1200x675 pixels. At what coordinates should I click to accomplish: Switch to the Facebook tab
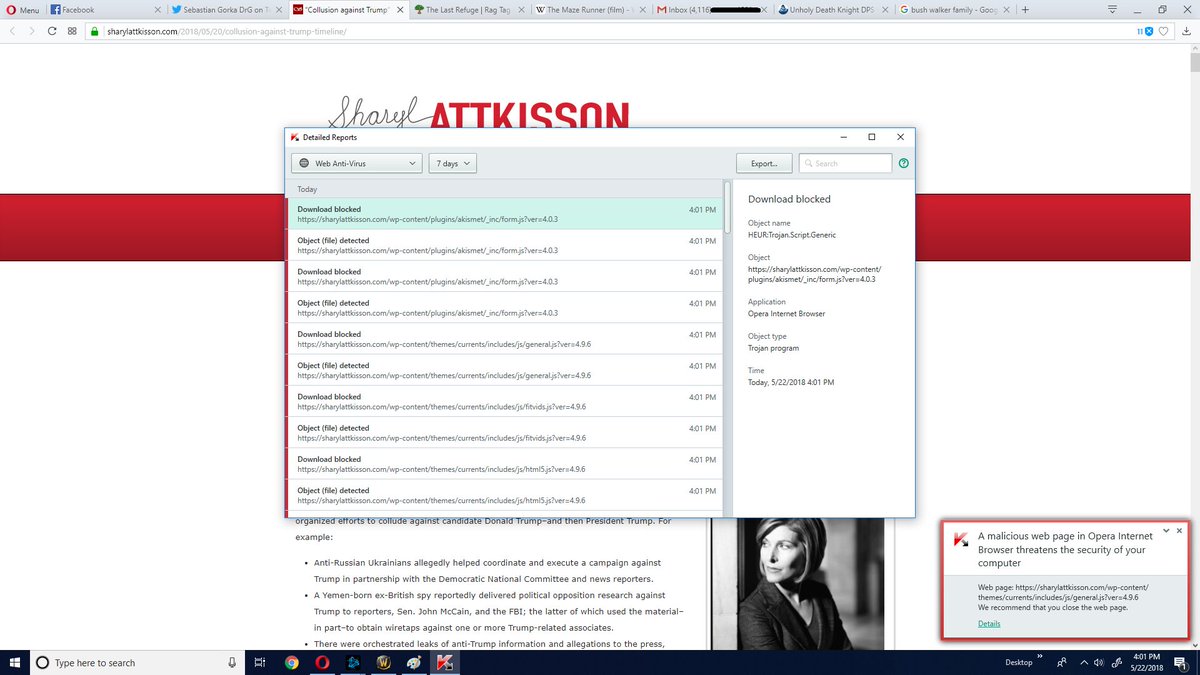(x=105, y=9)
